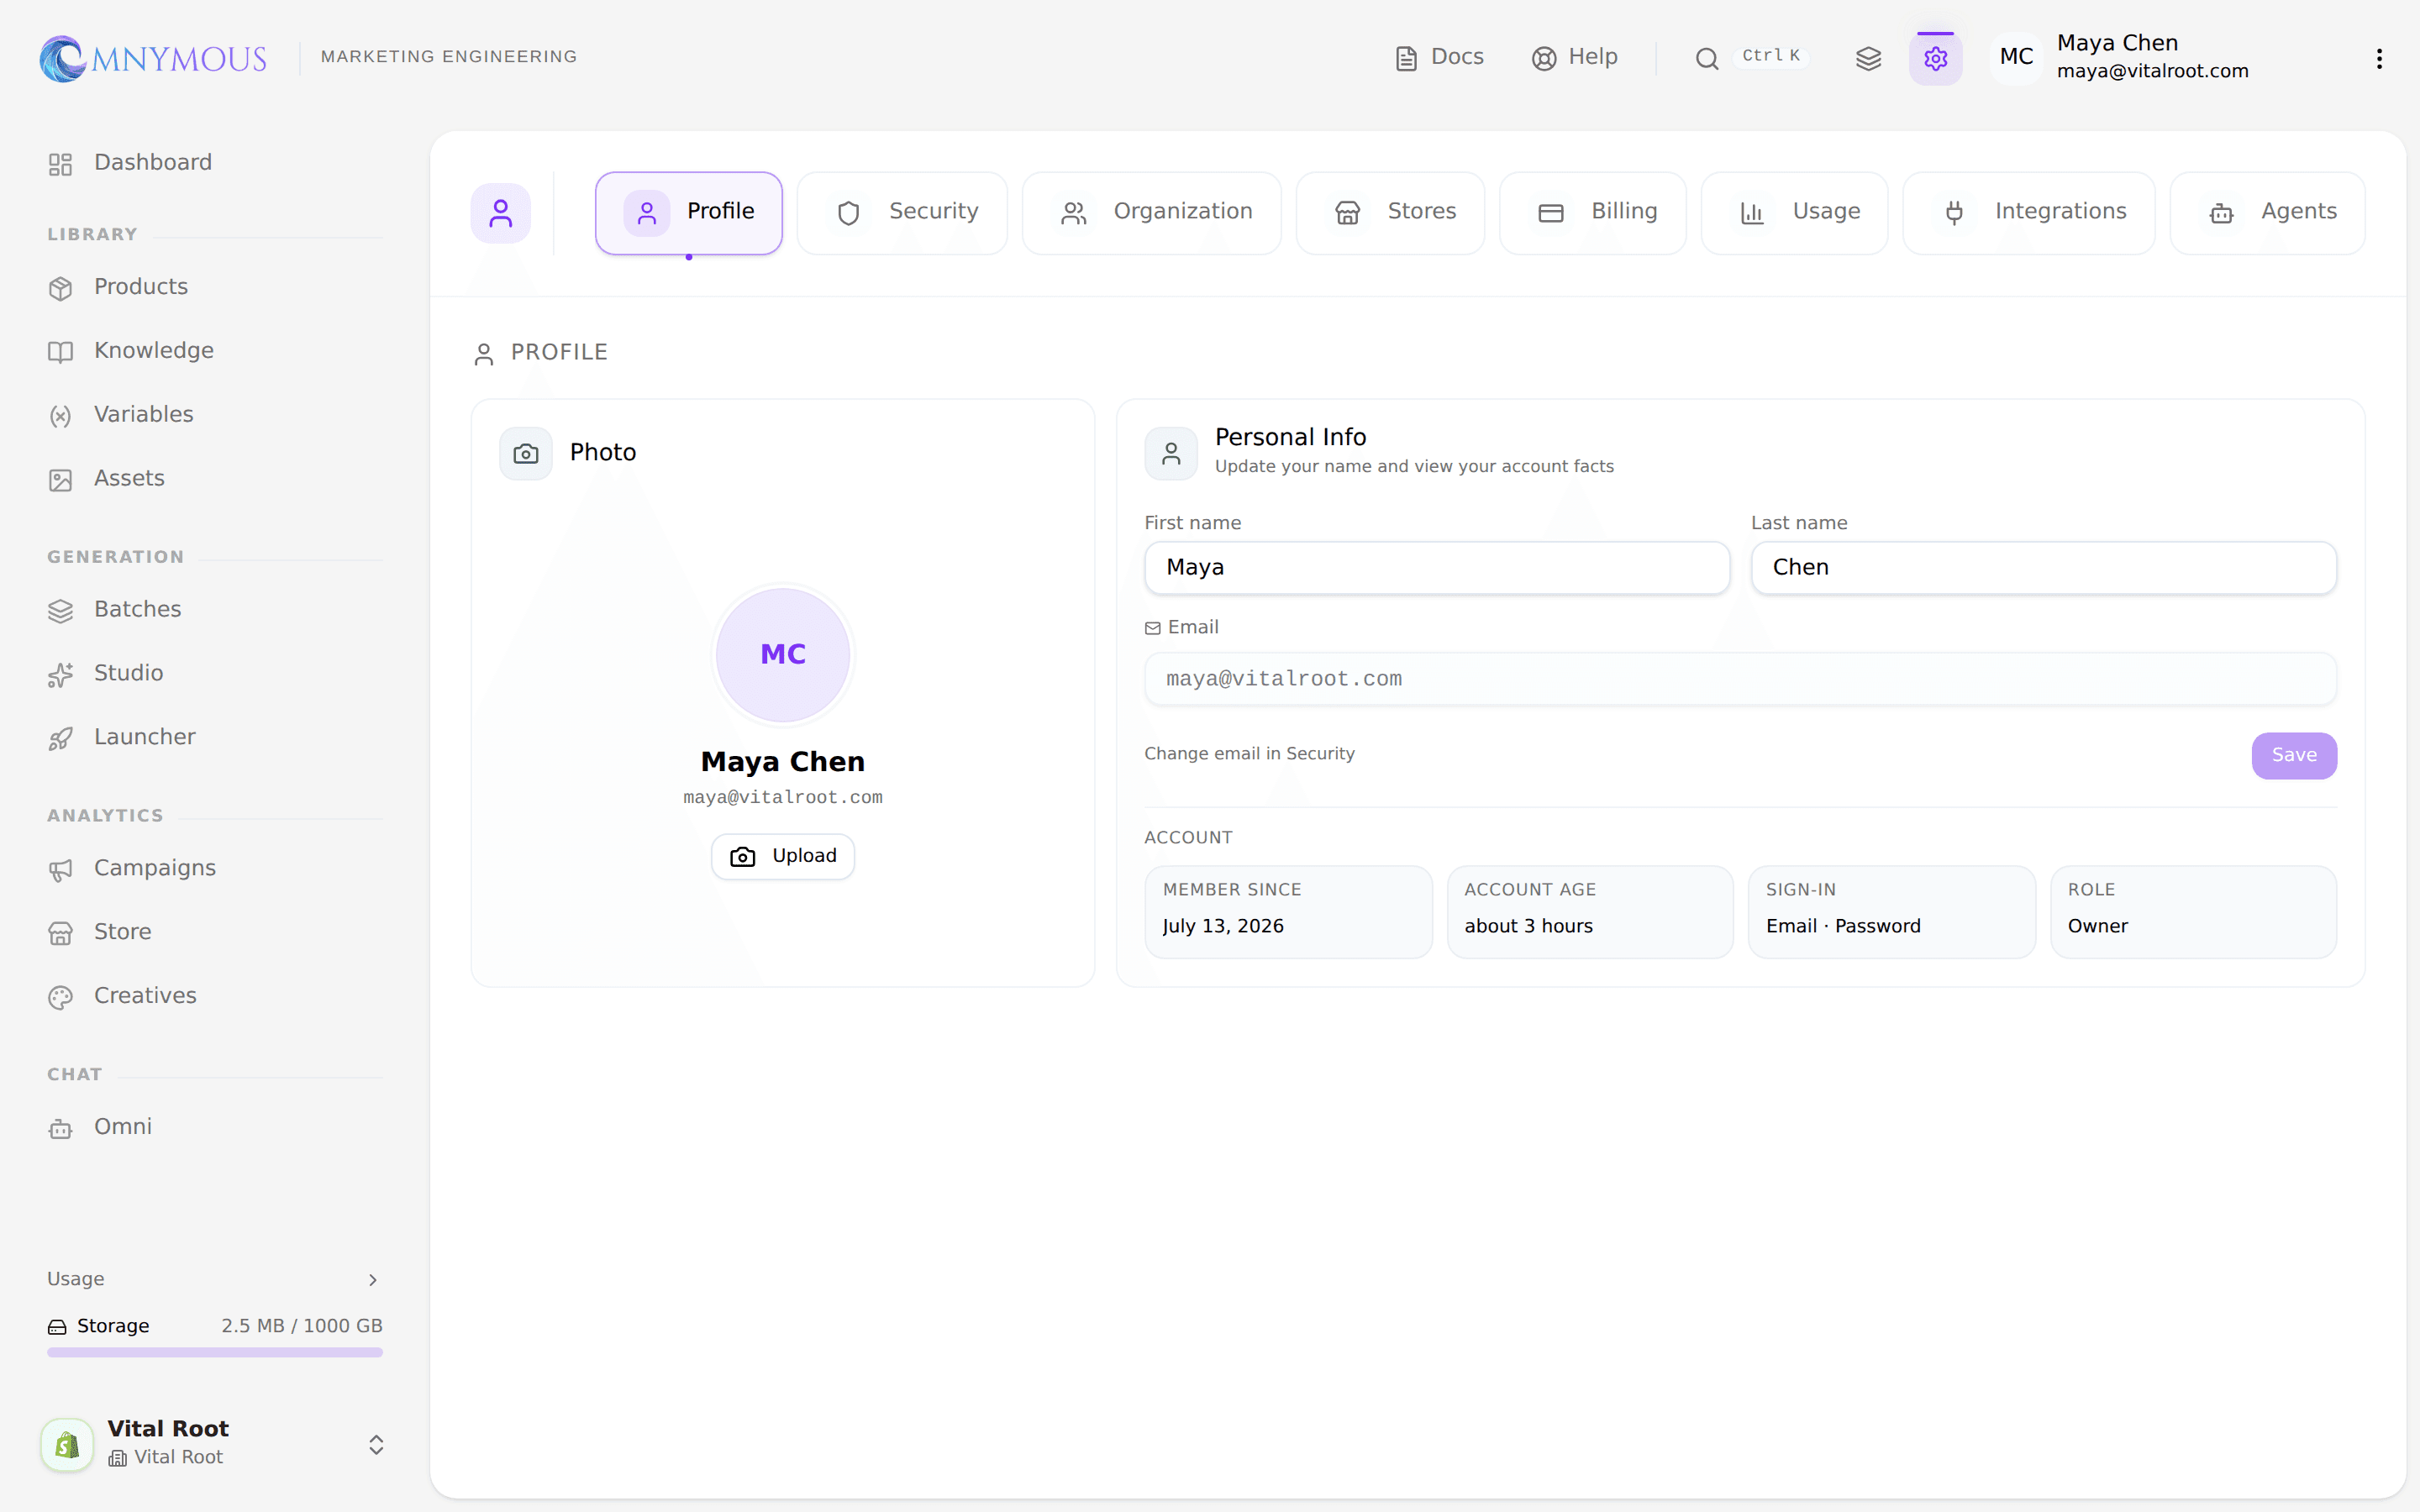Click the Store shop icon in sidebar

click(x=61, y=933)
